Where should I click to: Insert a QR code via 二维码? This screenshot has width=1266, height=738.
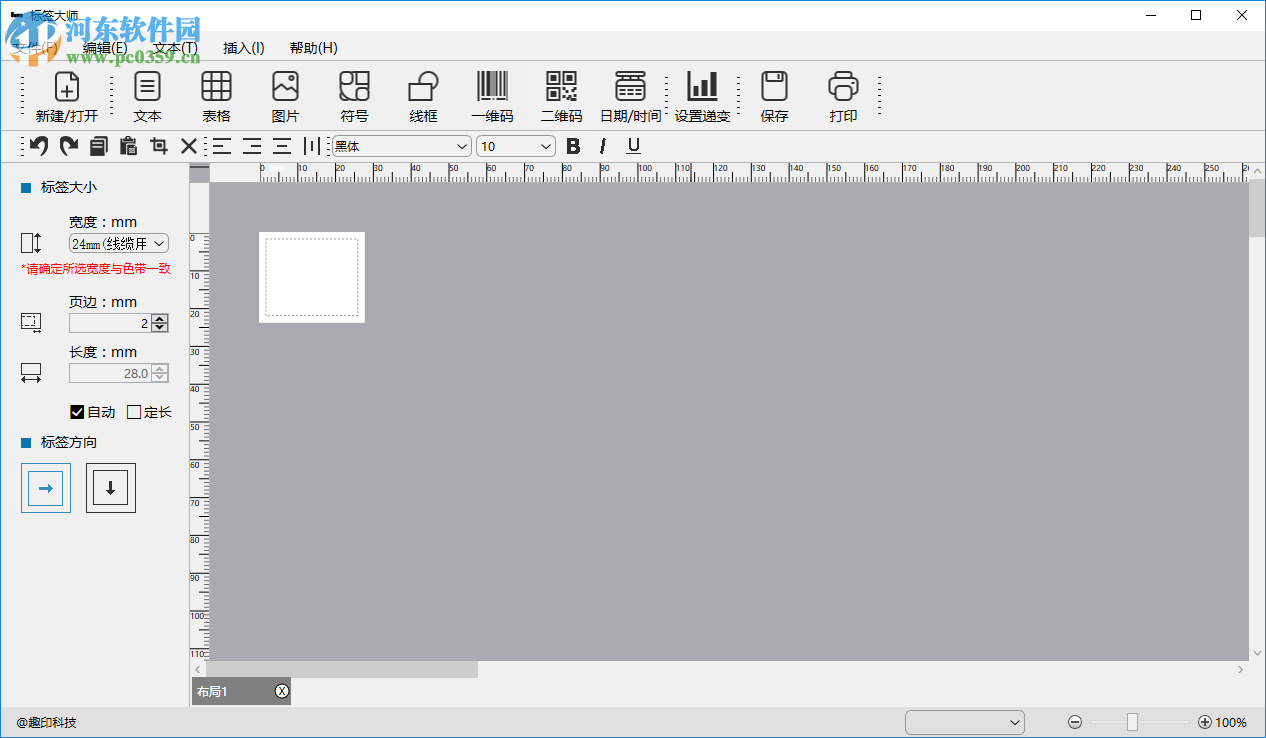(561, 87)
